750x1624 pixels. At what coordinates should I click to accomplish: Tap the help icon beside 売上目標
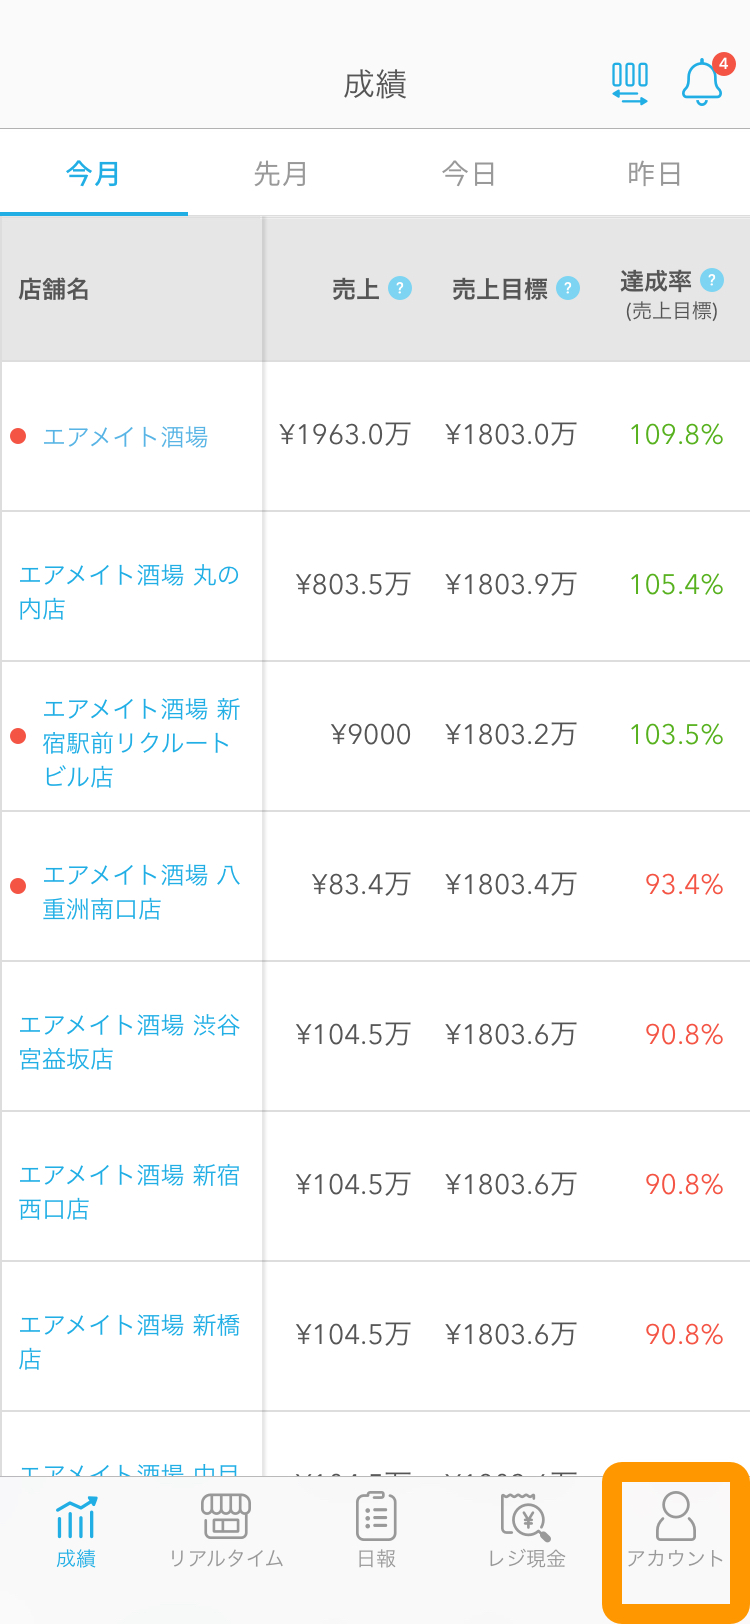[568, 288]
